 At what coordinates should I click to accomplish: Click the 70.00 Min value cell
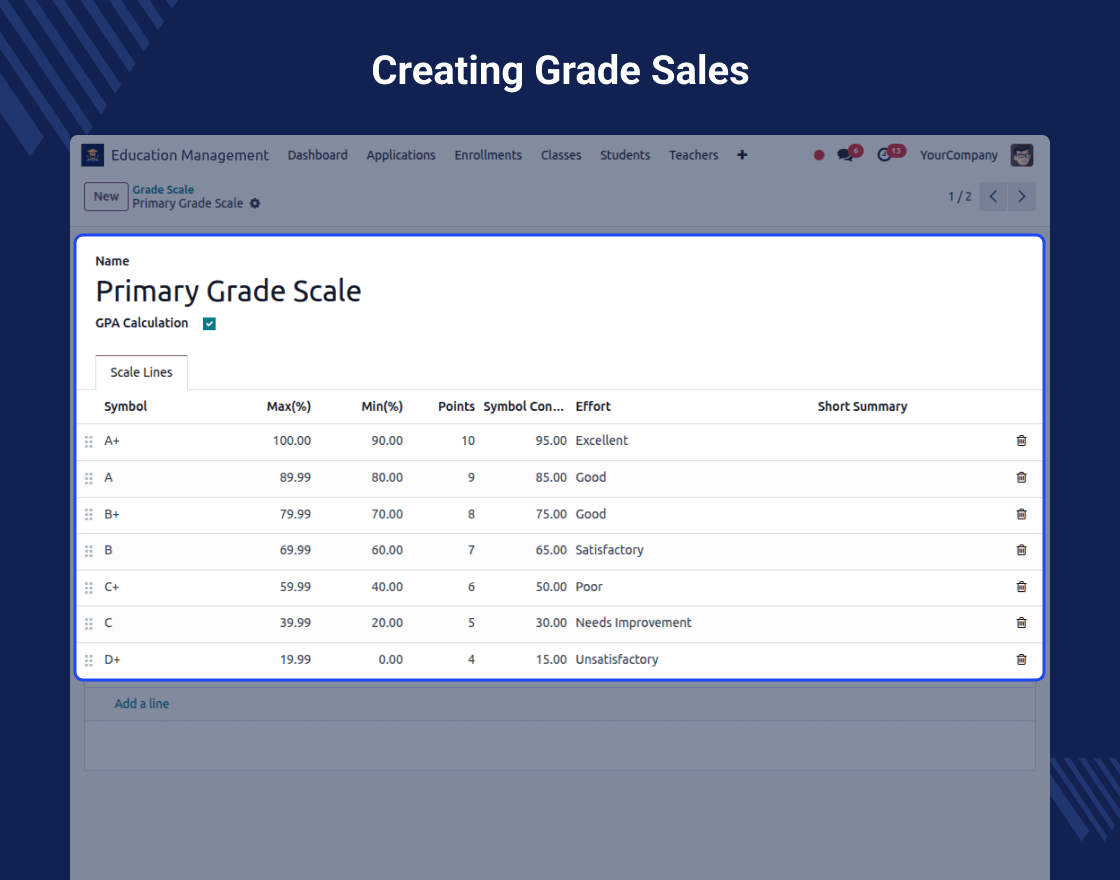coord(387,514)
